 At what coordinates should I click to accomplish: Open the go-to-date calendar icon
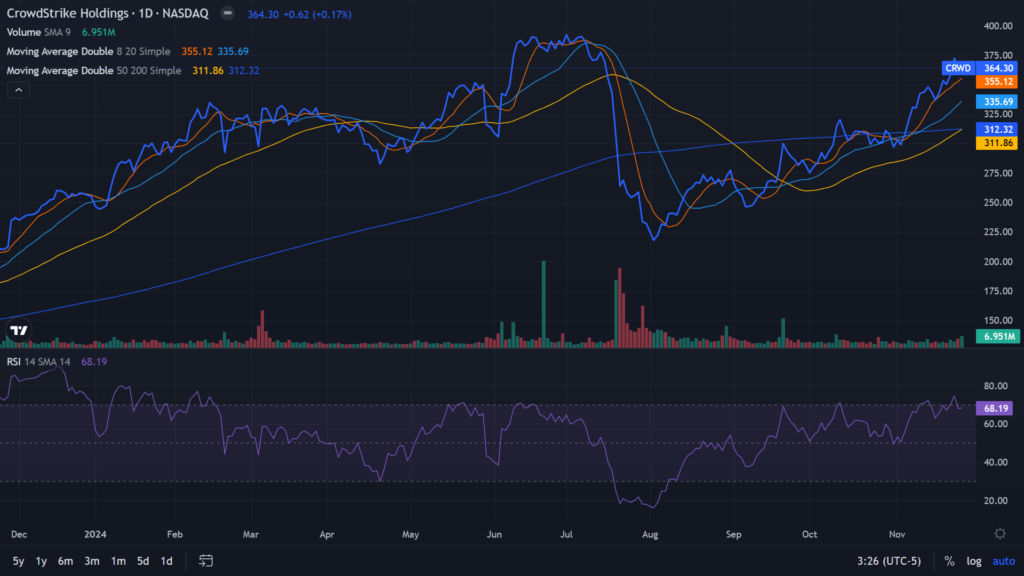pyautogui.click(x=206, y=561)
